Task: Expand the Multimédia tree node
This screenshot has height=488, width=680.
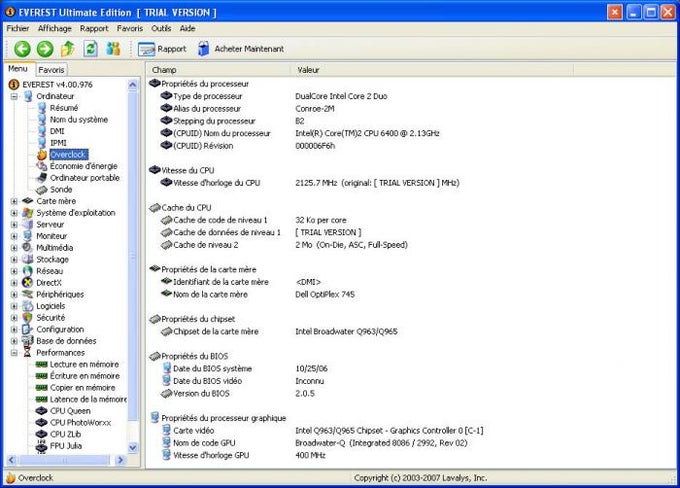Action: [14, 248]
